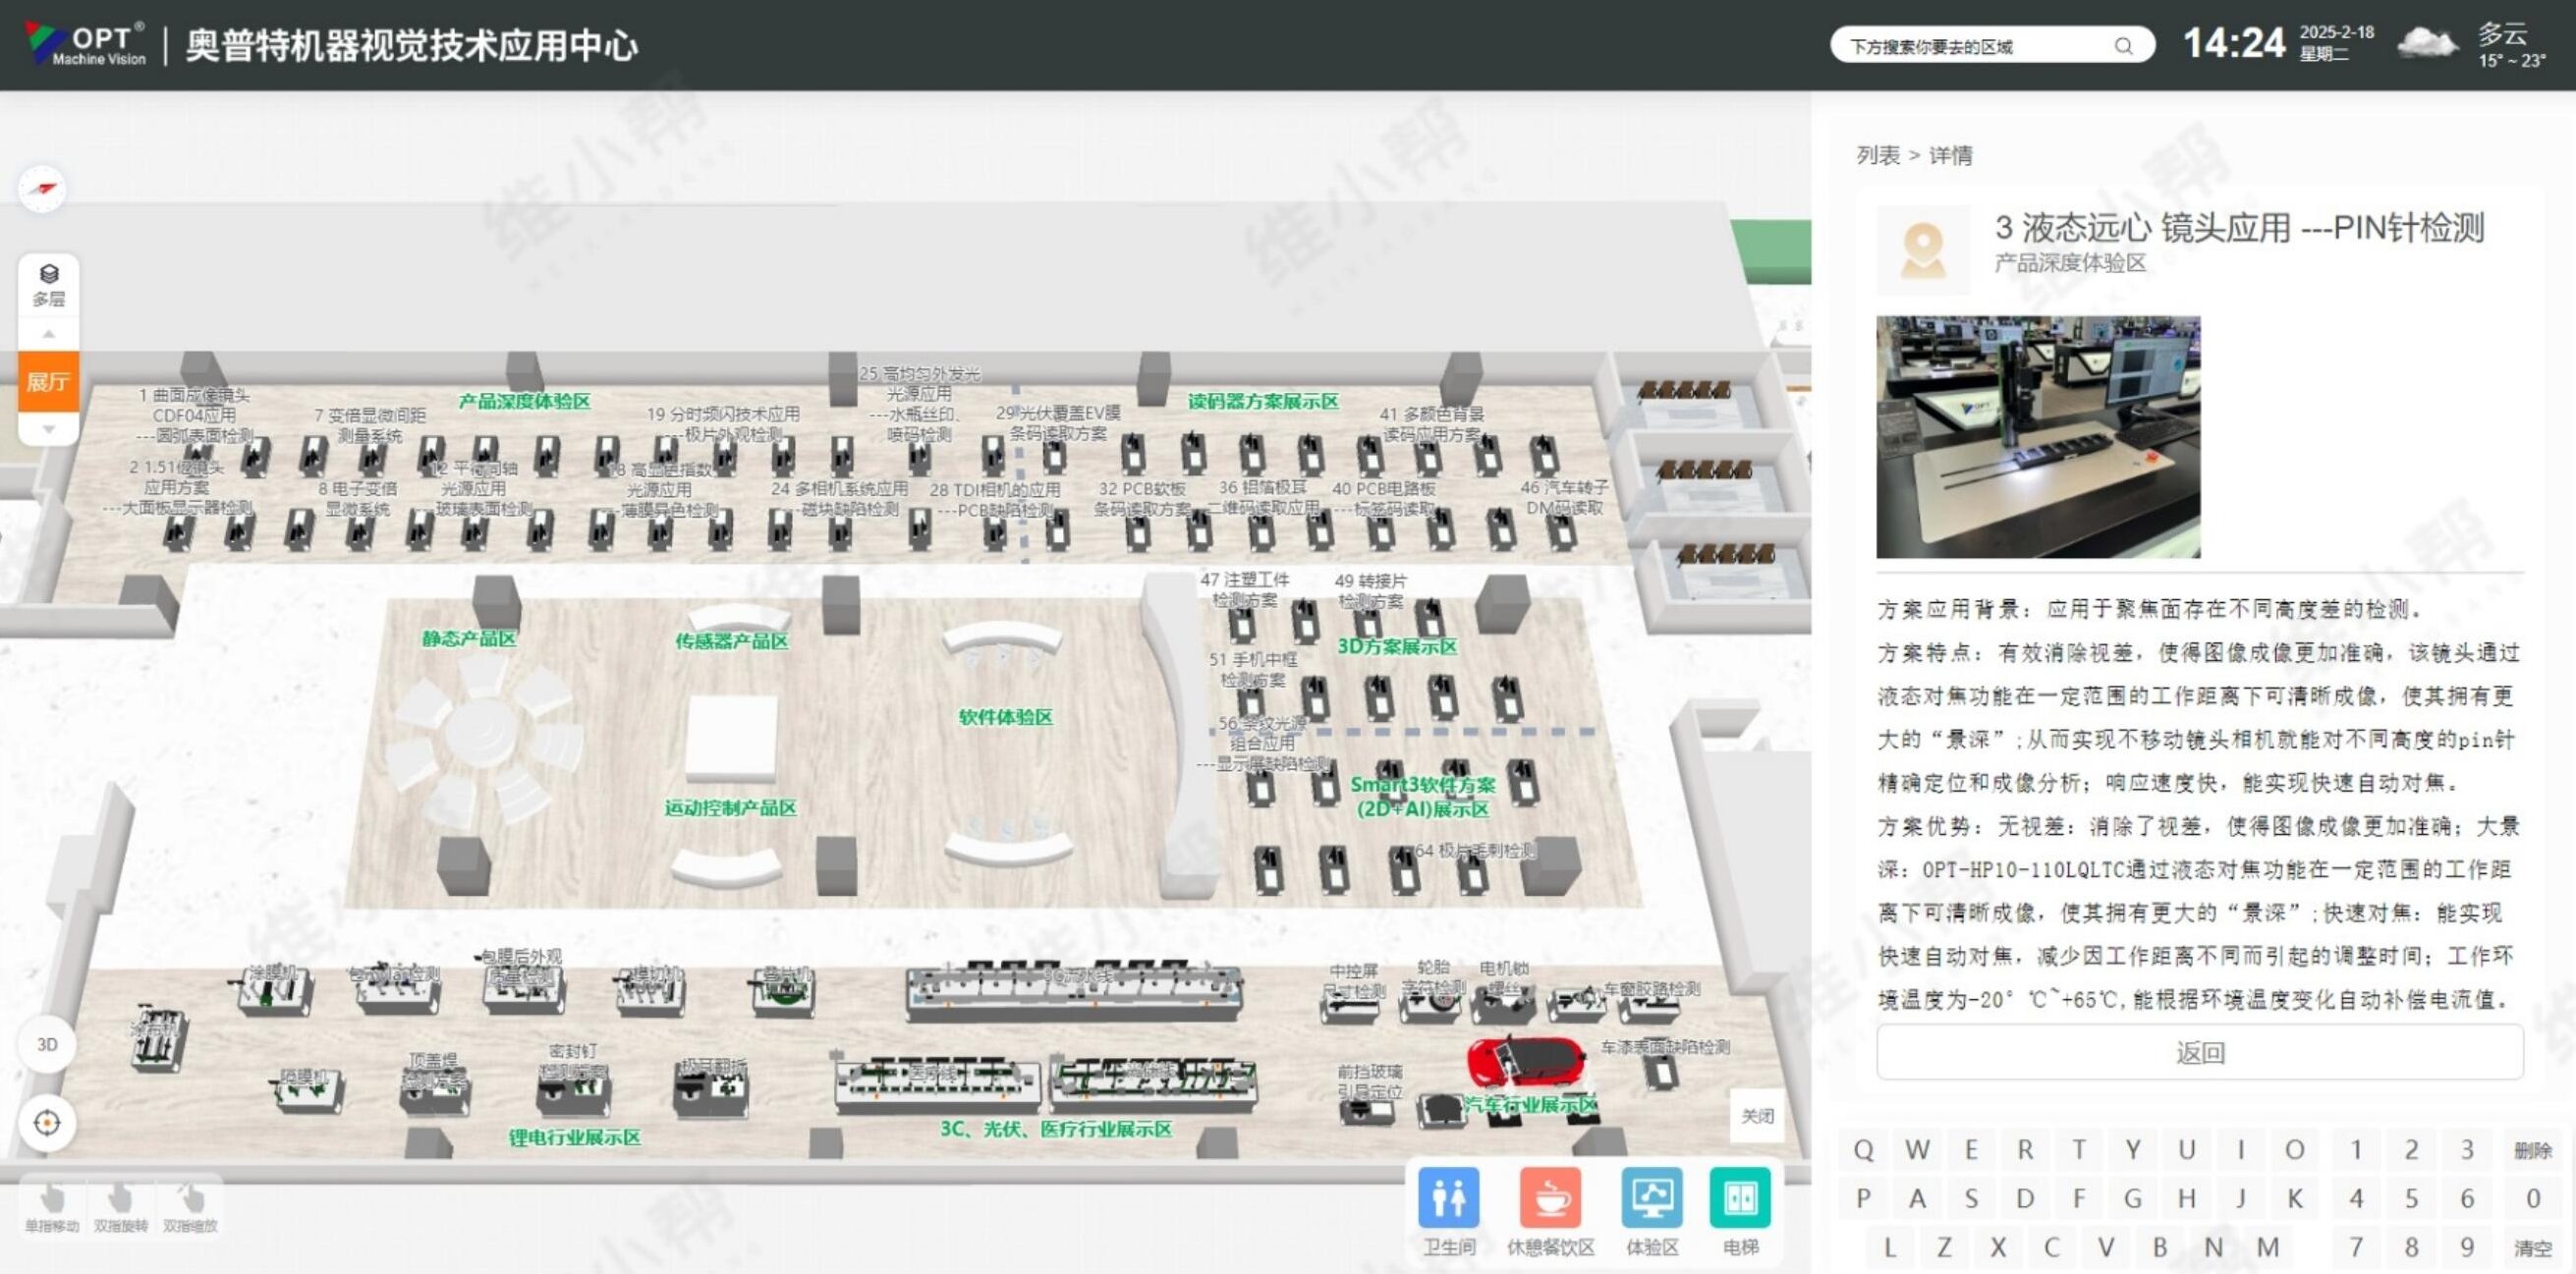The height and width of the screenshot is (1274, 2576).
Task: Click station label 41 多颜色背景读码应用方案
Action: [x=1432, y=424]
